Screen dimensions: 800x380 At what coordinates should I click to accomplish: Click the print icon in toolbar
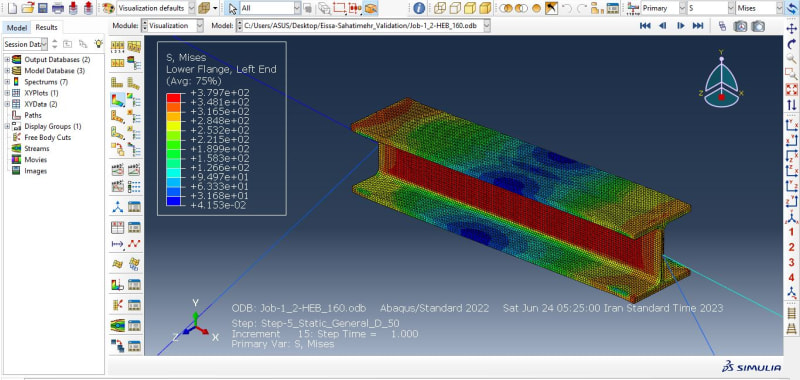pos(58,8)
